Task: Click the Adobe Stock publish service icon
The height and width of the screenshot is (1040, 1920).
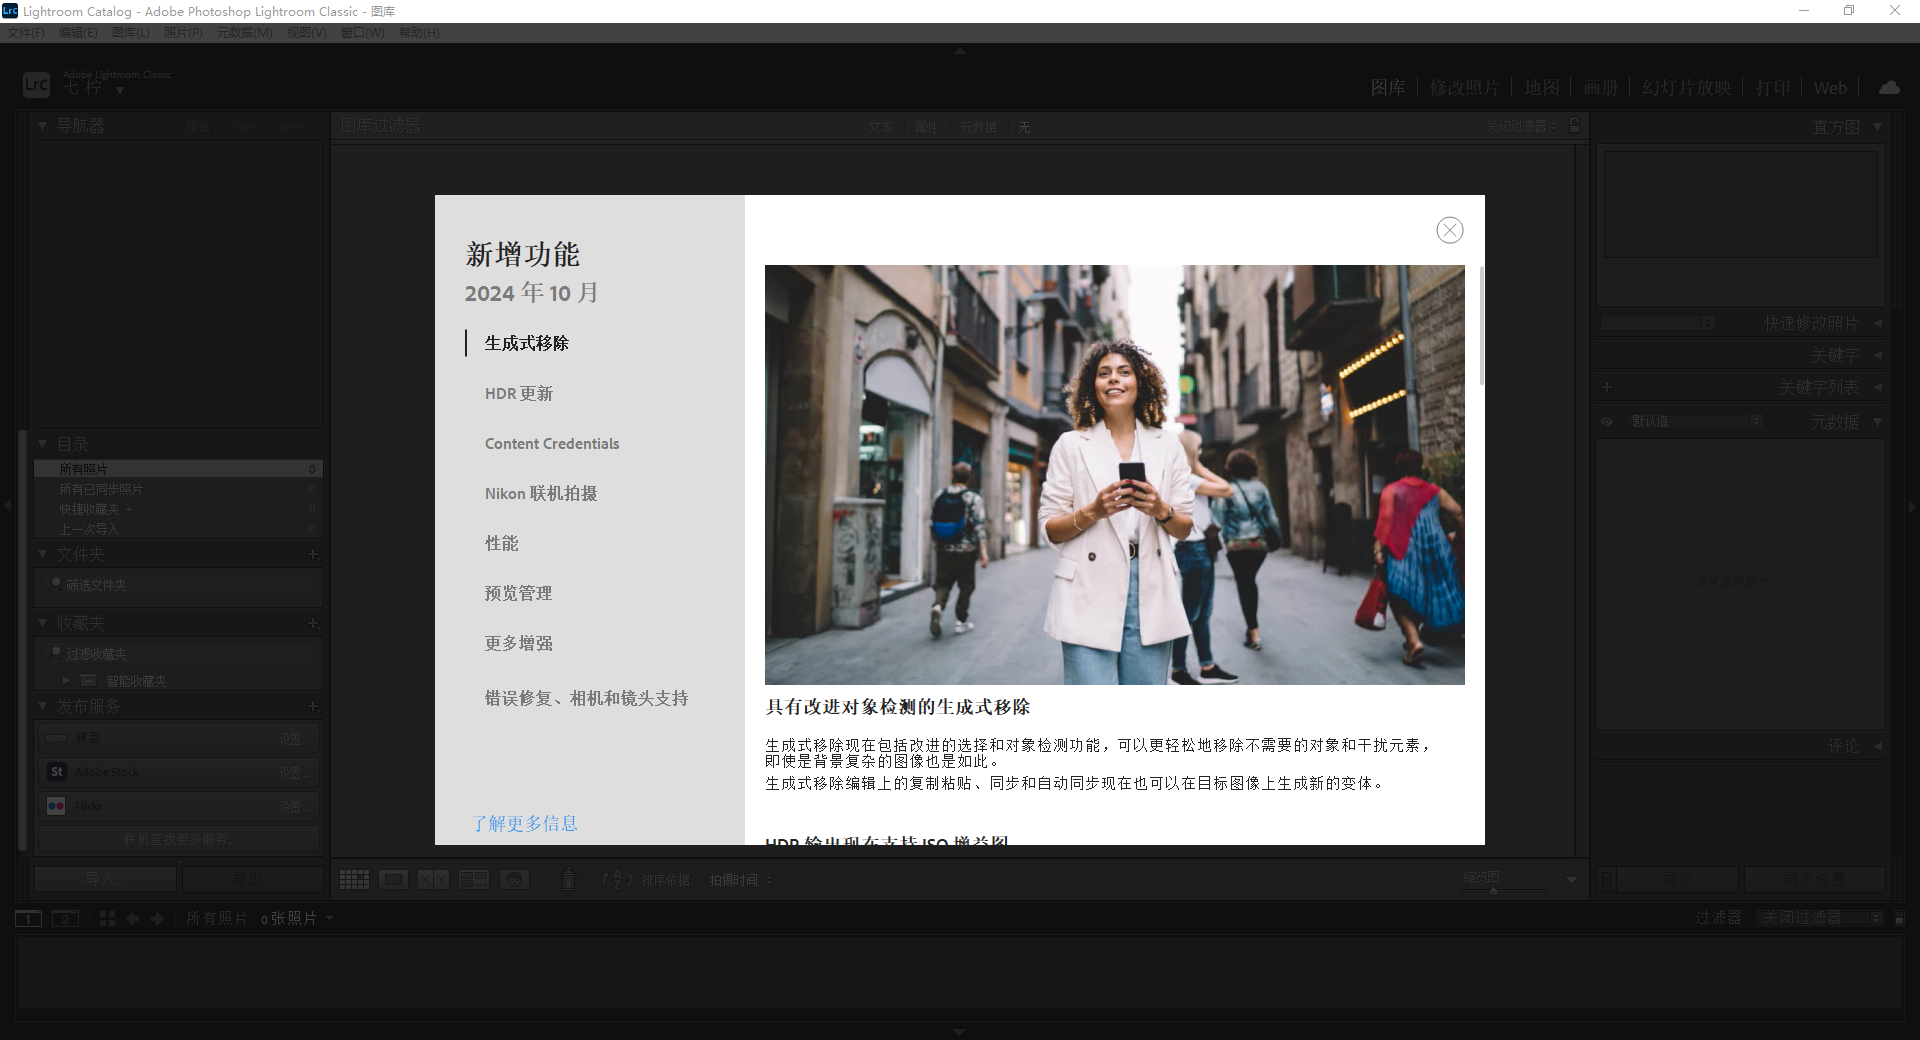Action: coord(57,772)
